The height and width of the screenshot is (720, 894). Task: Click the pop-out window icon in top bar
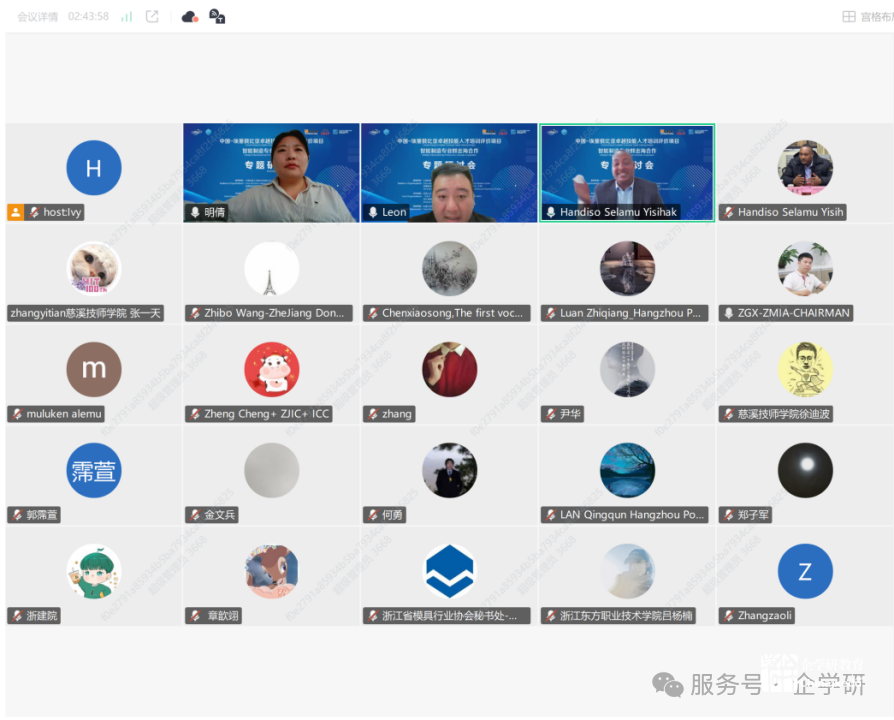152,17
